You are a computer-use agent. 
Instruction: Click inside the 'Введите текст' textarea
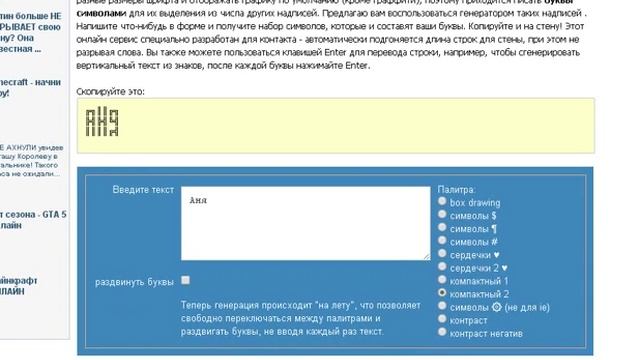click(306, 223)
